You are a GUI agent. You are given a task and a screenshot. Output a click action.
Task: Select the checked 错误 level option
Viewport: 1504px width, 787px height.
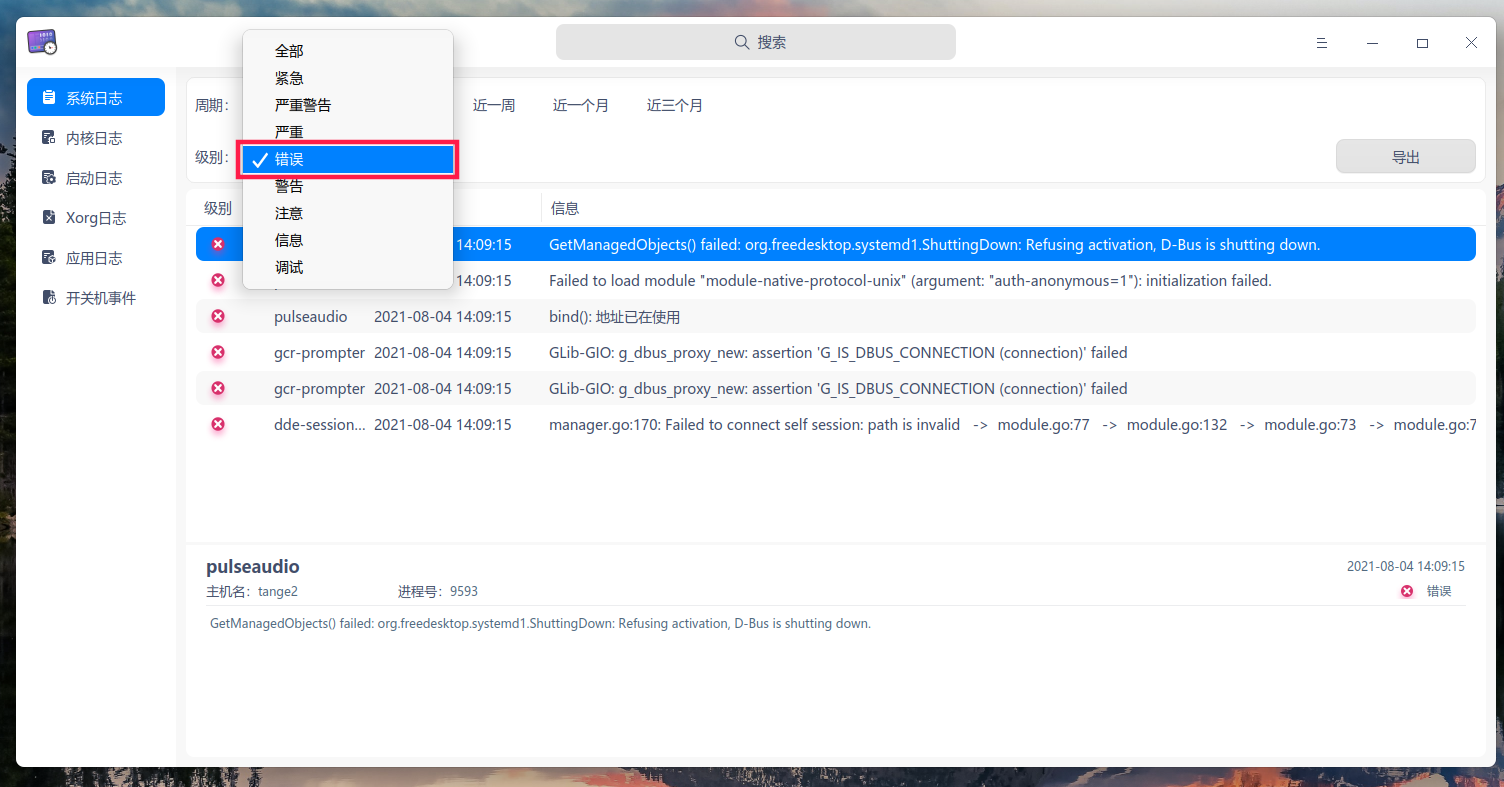(348, 160)
